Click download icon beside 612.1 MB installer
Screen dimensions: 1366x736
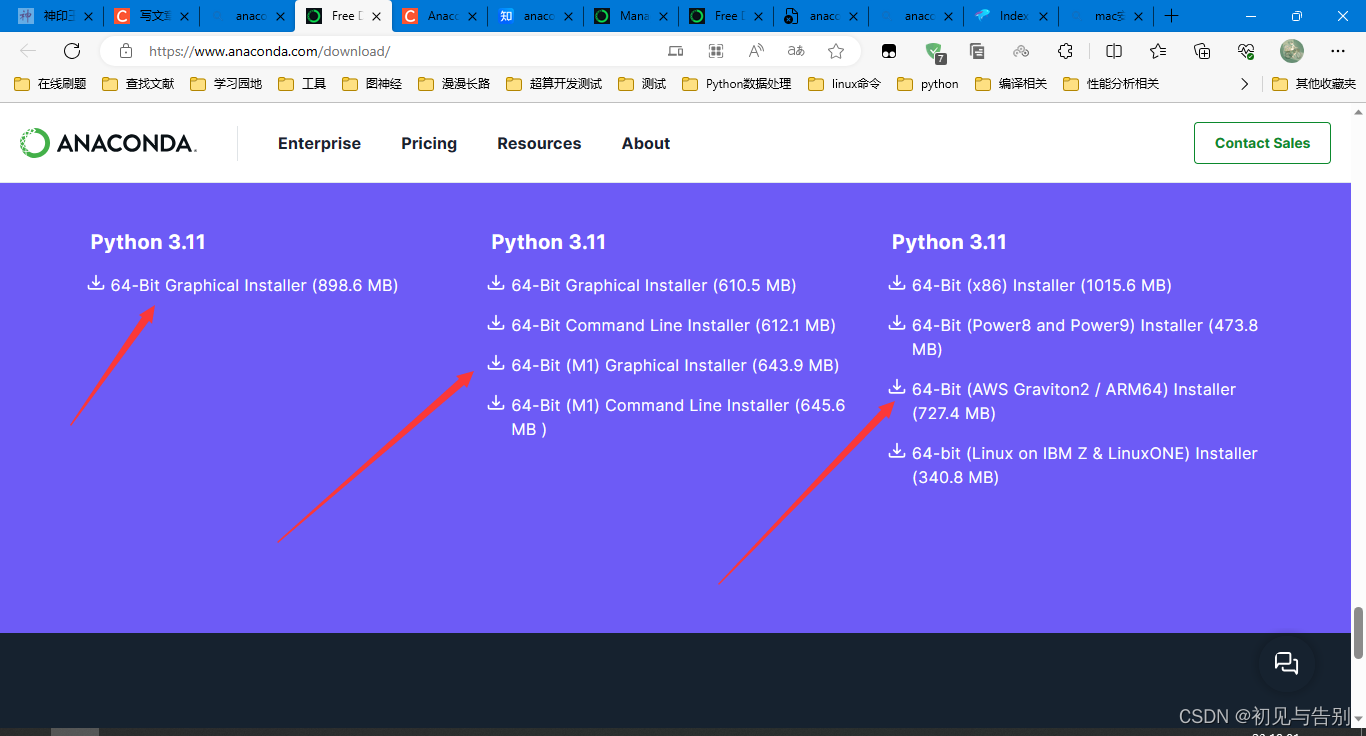[496, 323]
